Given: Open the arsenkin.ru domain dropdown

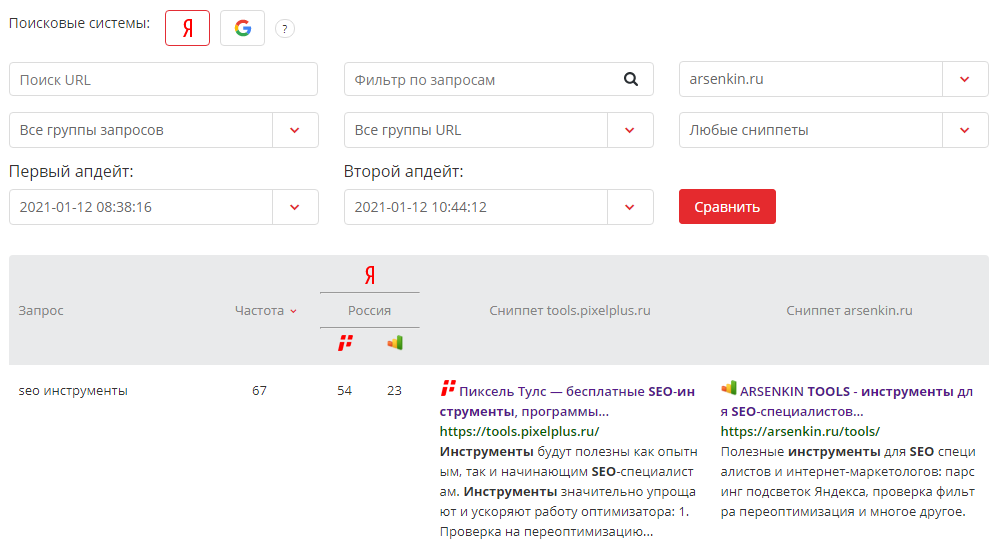Looking at the screenshot, I should (834, 79).
